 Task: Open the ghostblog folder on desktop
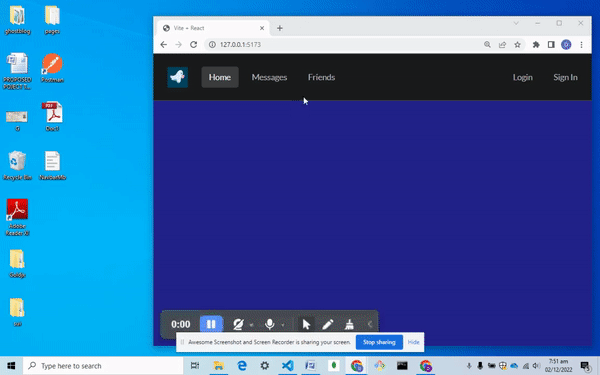[x=17, y=20]
